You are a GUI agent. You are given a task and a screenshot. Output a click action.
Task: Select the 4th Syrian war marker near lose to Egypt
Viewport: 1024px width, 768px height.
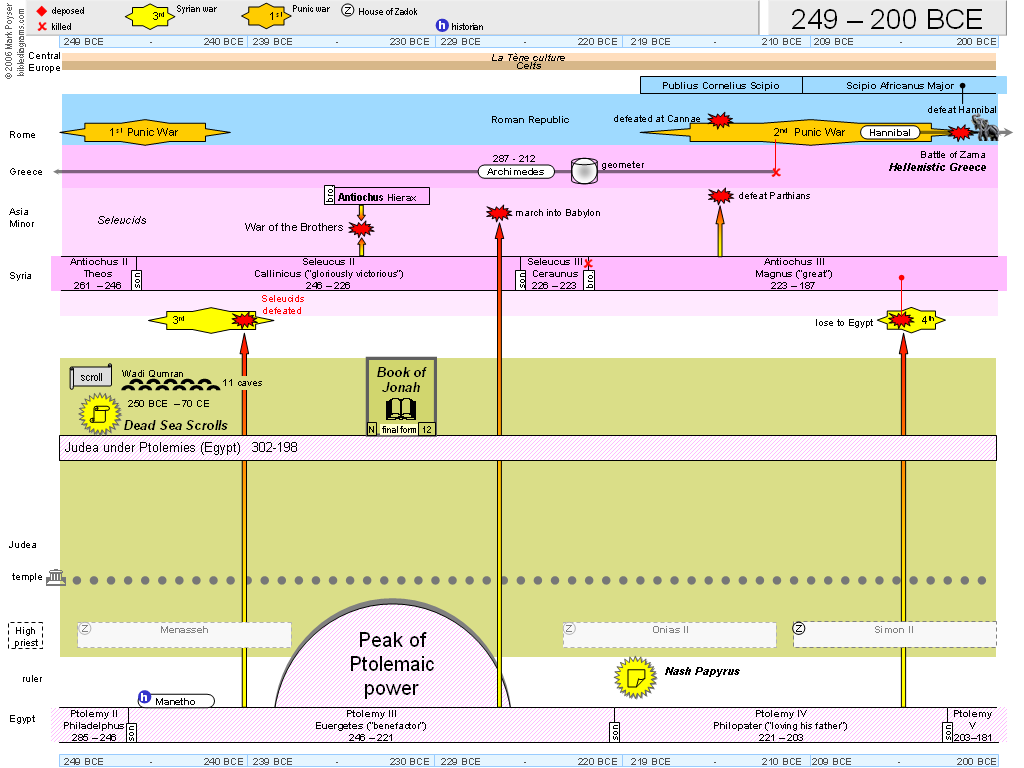[910, 320]
